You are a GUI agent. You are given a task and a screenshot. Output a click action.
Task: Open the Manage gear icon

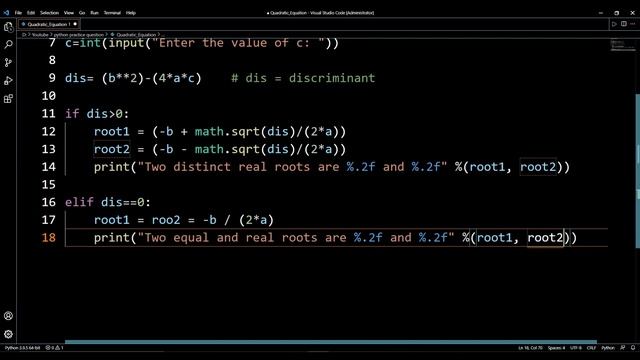(x=8, y=334)
